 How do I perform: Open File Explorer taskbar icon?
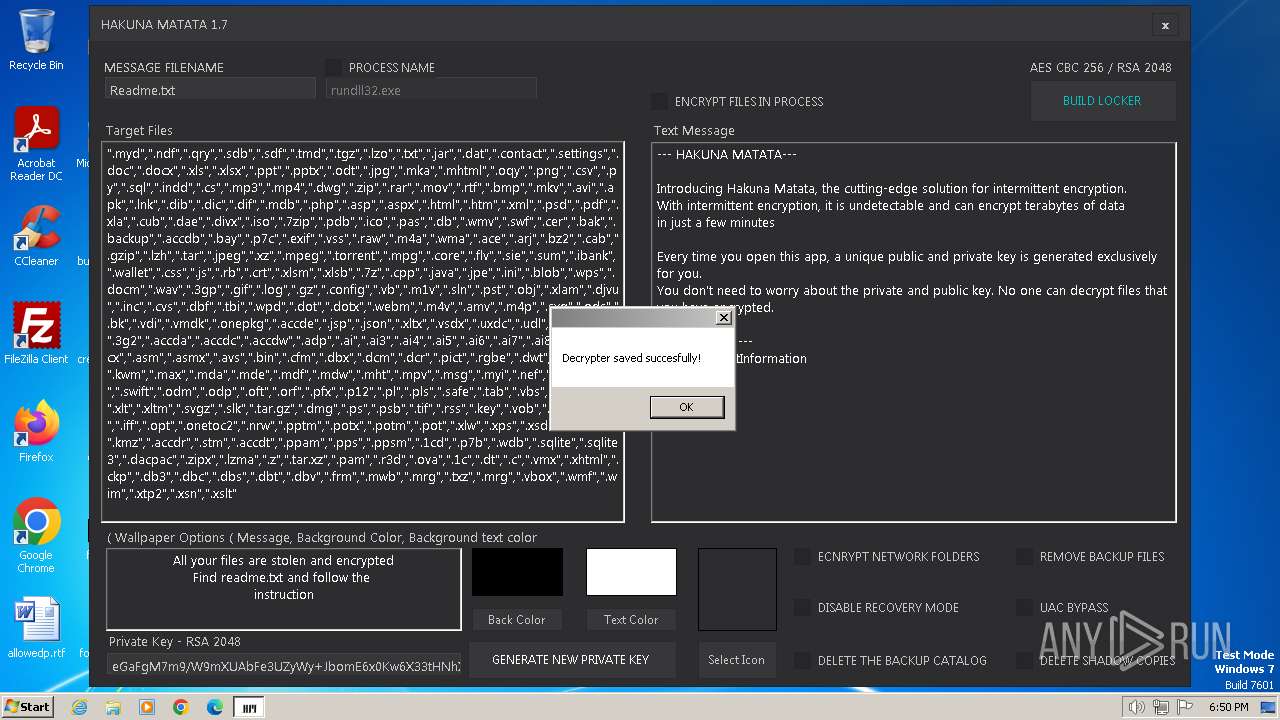(113, 707)
